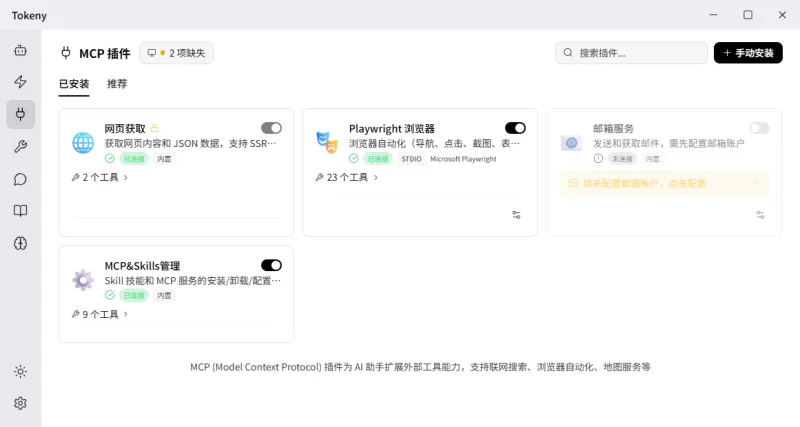Open the chat bubble sidebar icon
Image resolution: width=800 pixels, height=427 pixels.
click(x=20, y=179)
